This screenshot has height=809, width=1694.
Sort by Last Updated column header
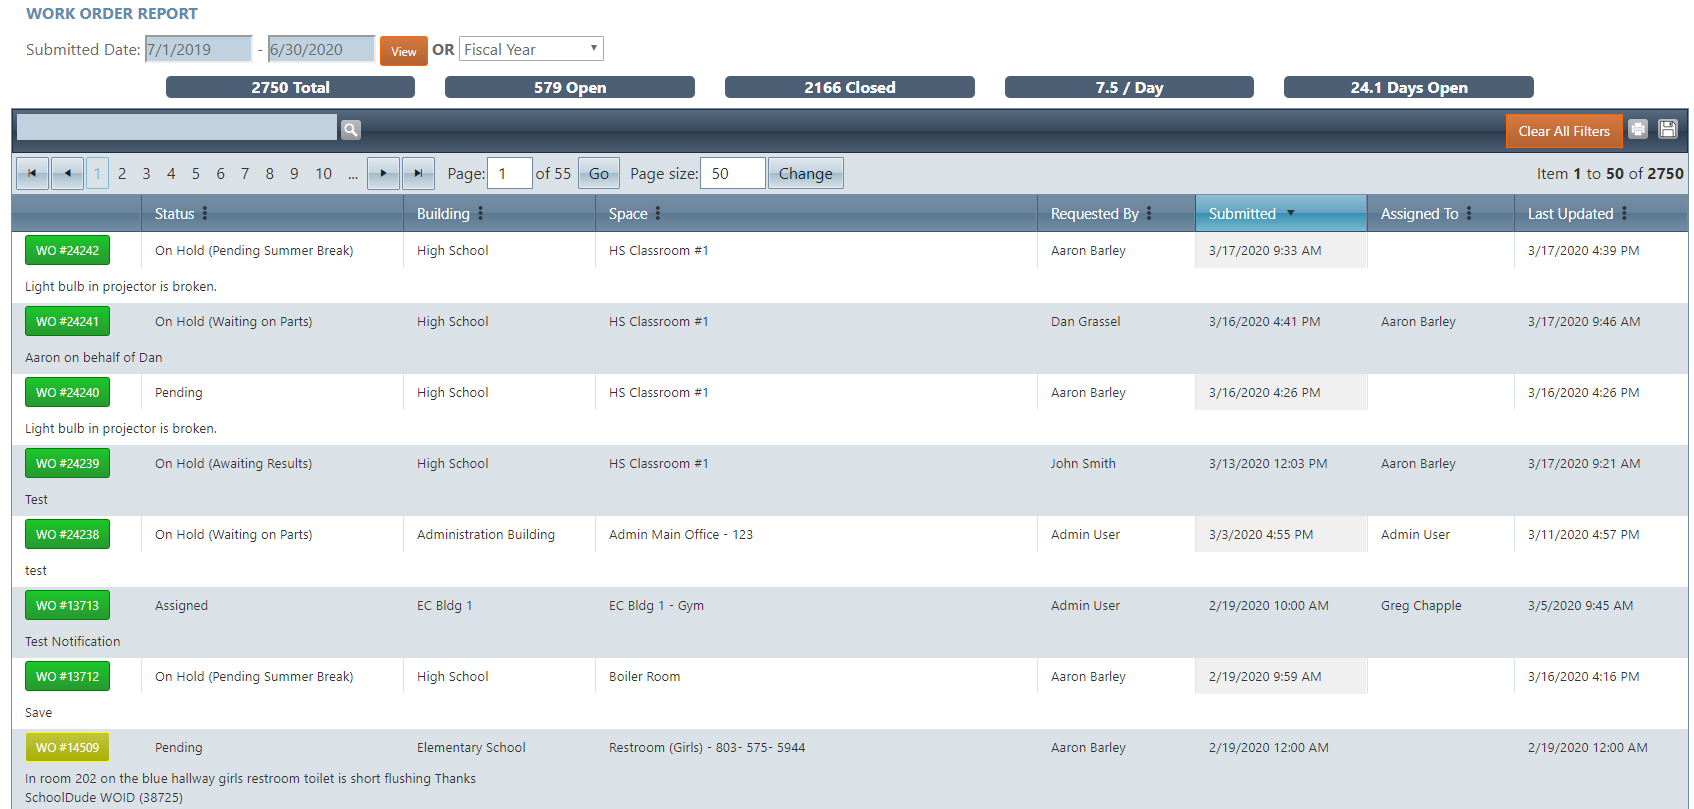[x=1570, y=213]
